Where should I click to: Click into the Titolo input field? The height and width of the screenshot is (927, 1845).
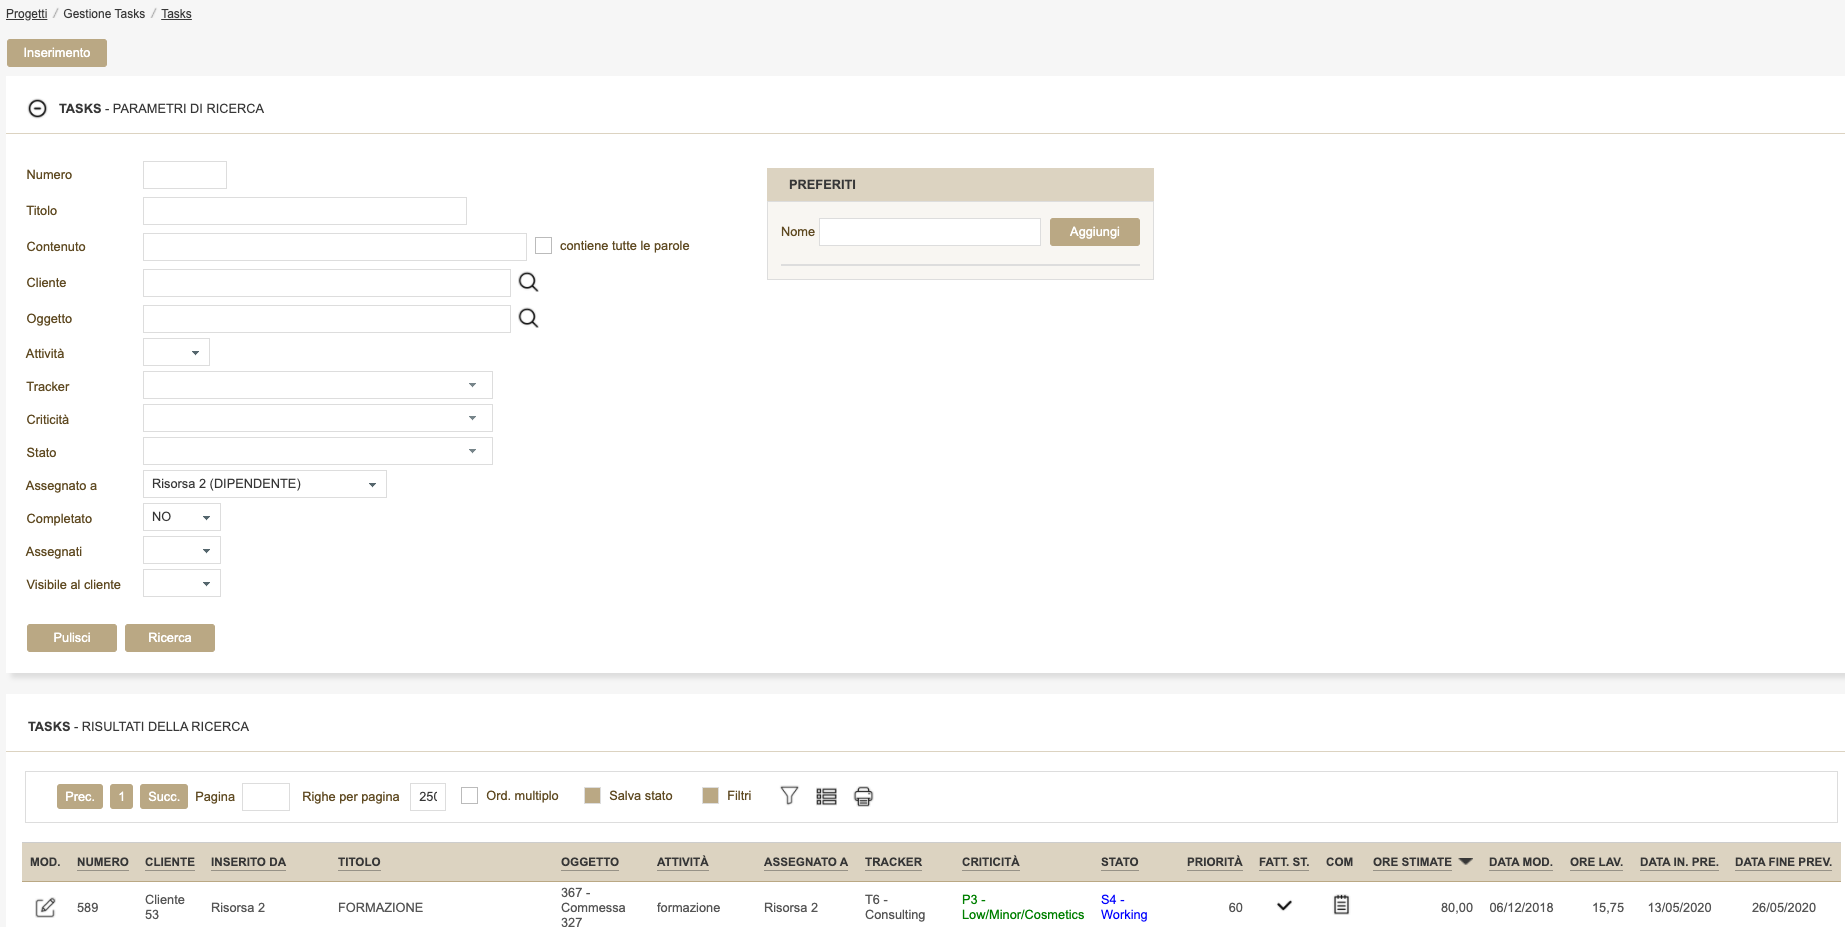point(304,211)
